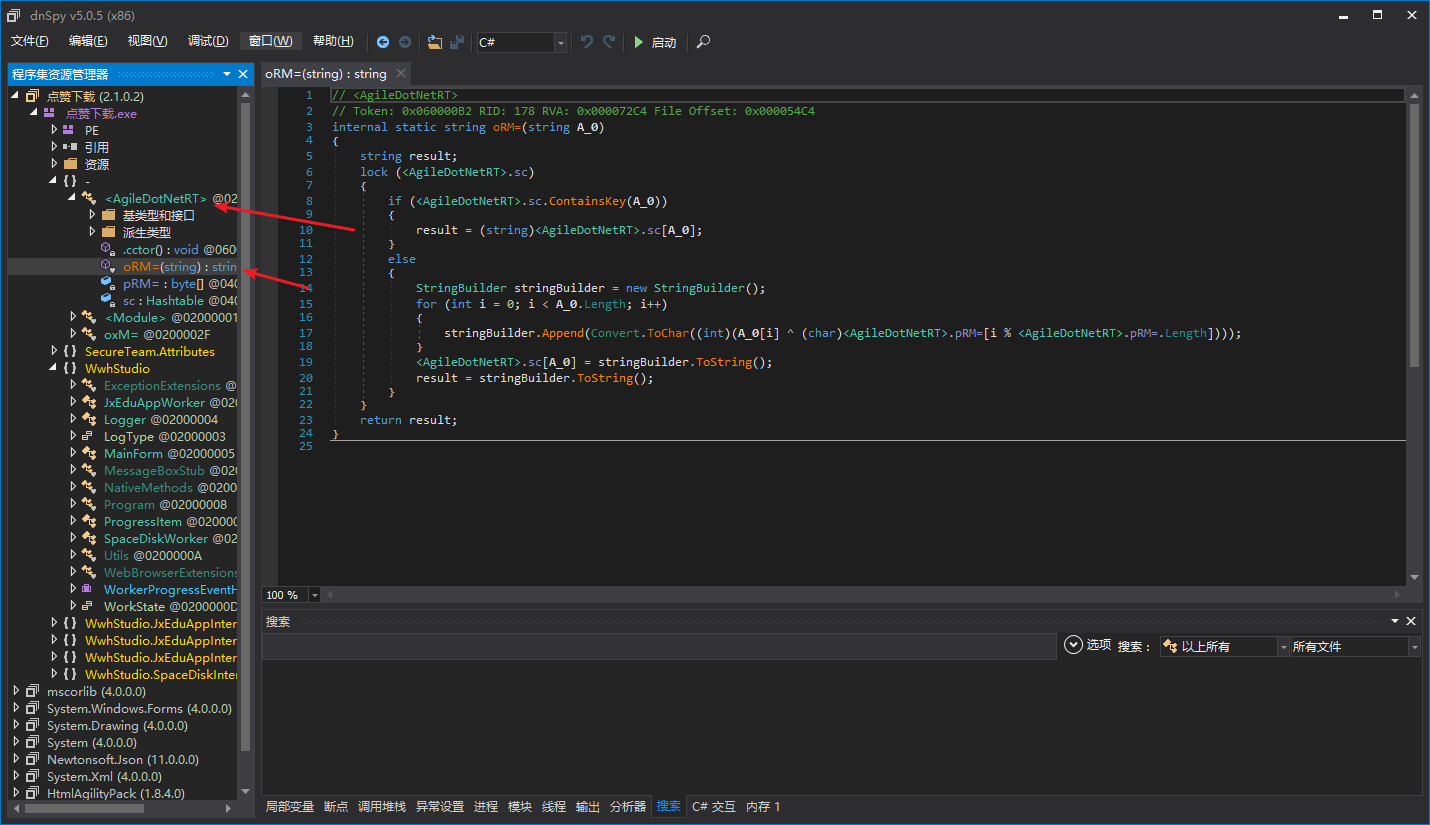The width and height of the screenshot is (1430, 825).
Task: Close the assembly explorer panel
Action: pos(243,74)
